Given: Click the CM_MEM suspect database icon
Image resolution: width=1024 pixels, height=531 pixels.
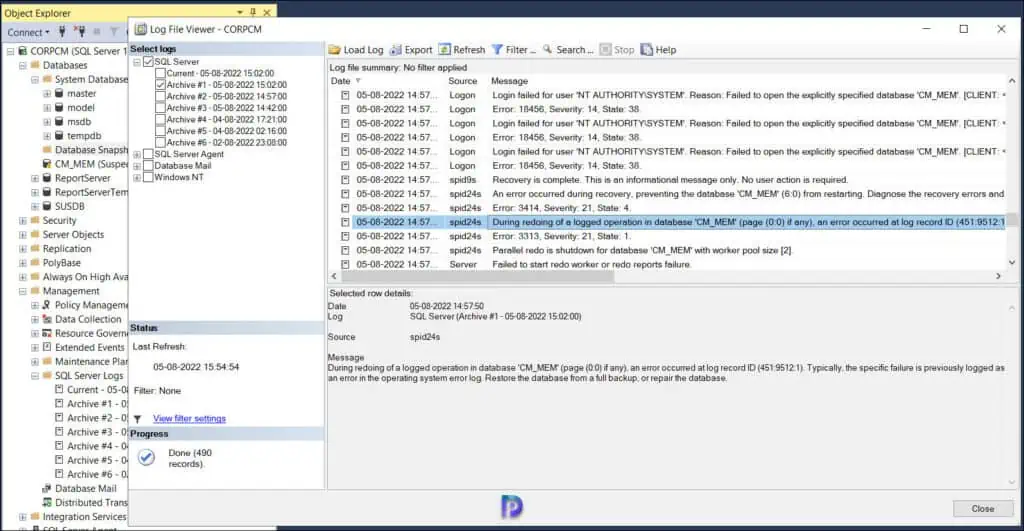Looking at the screenshot, I should 47,164.
